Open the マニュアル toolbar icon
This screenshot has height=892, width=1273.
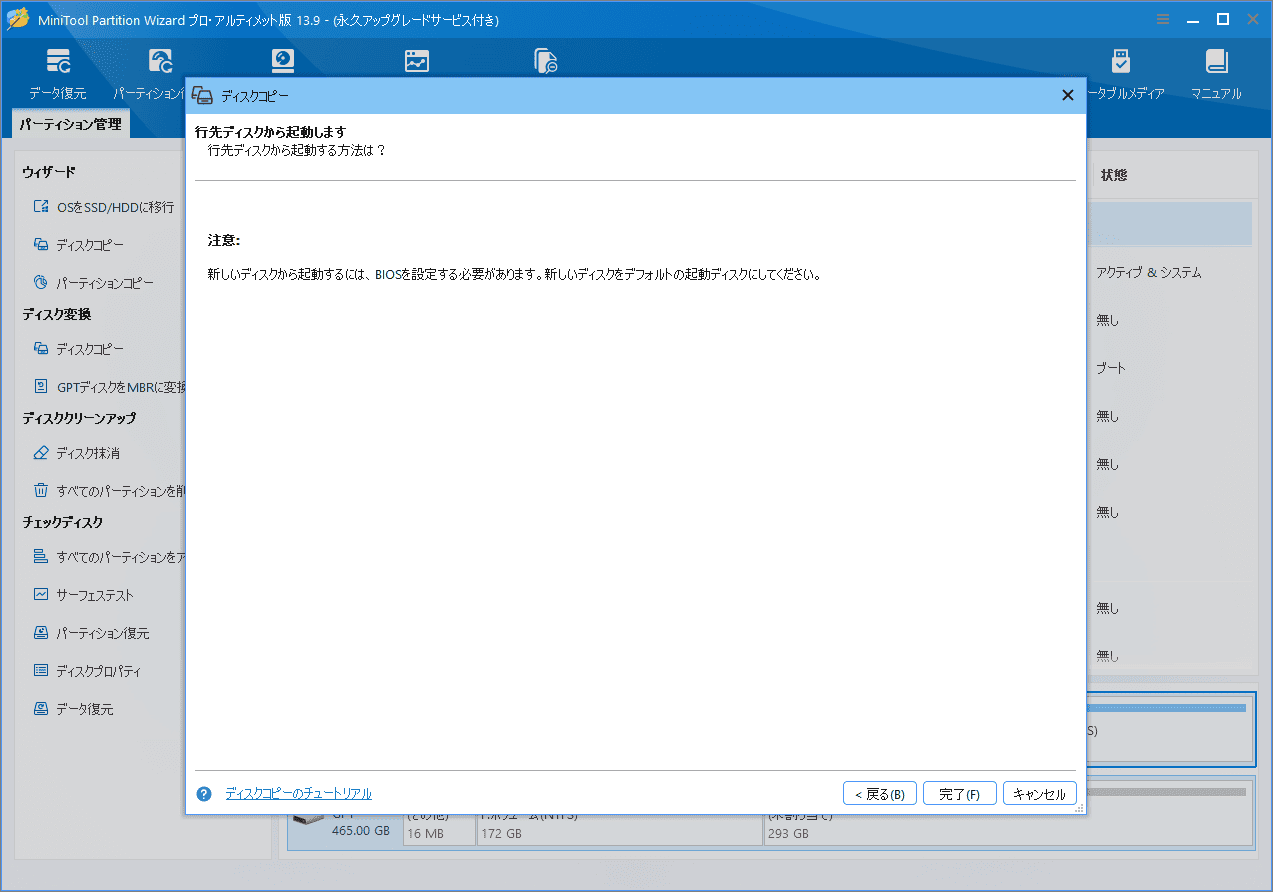click(x=1216, y=74)
